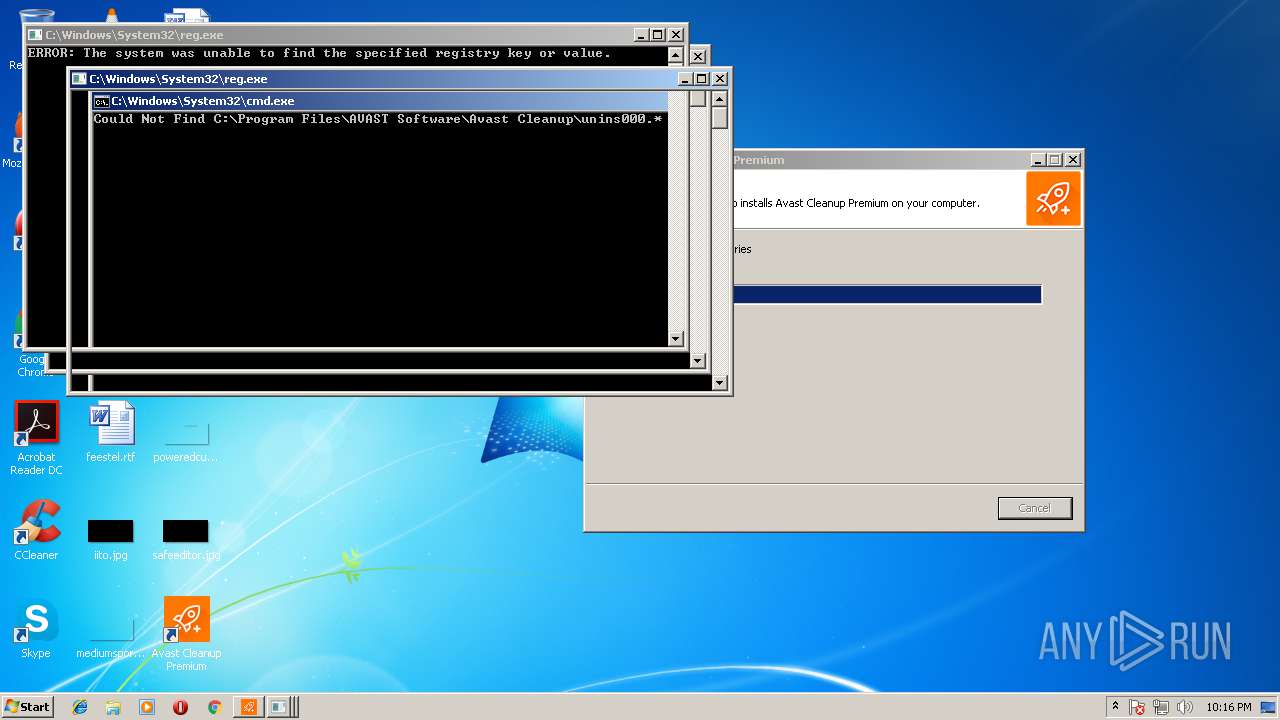
Task: Maximize the front reg.exe window
Action: pyautogui.click(x=702, y=79)
